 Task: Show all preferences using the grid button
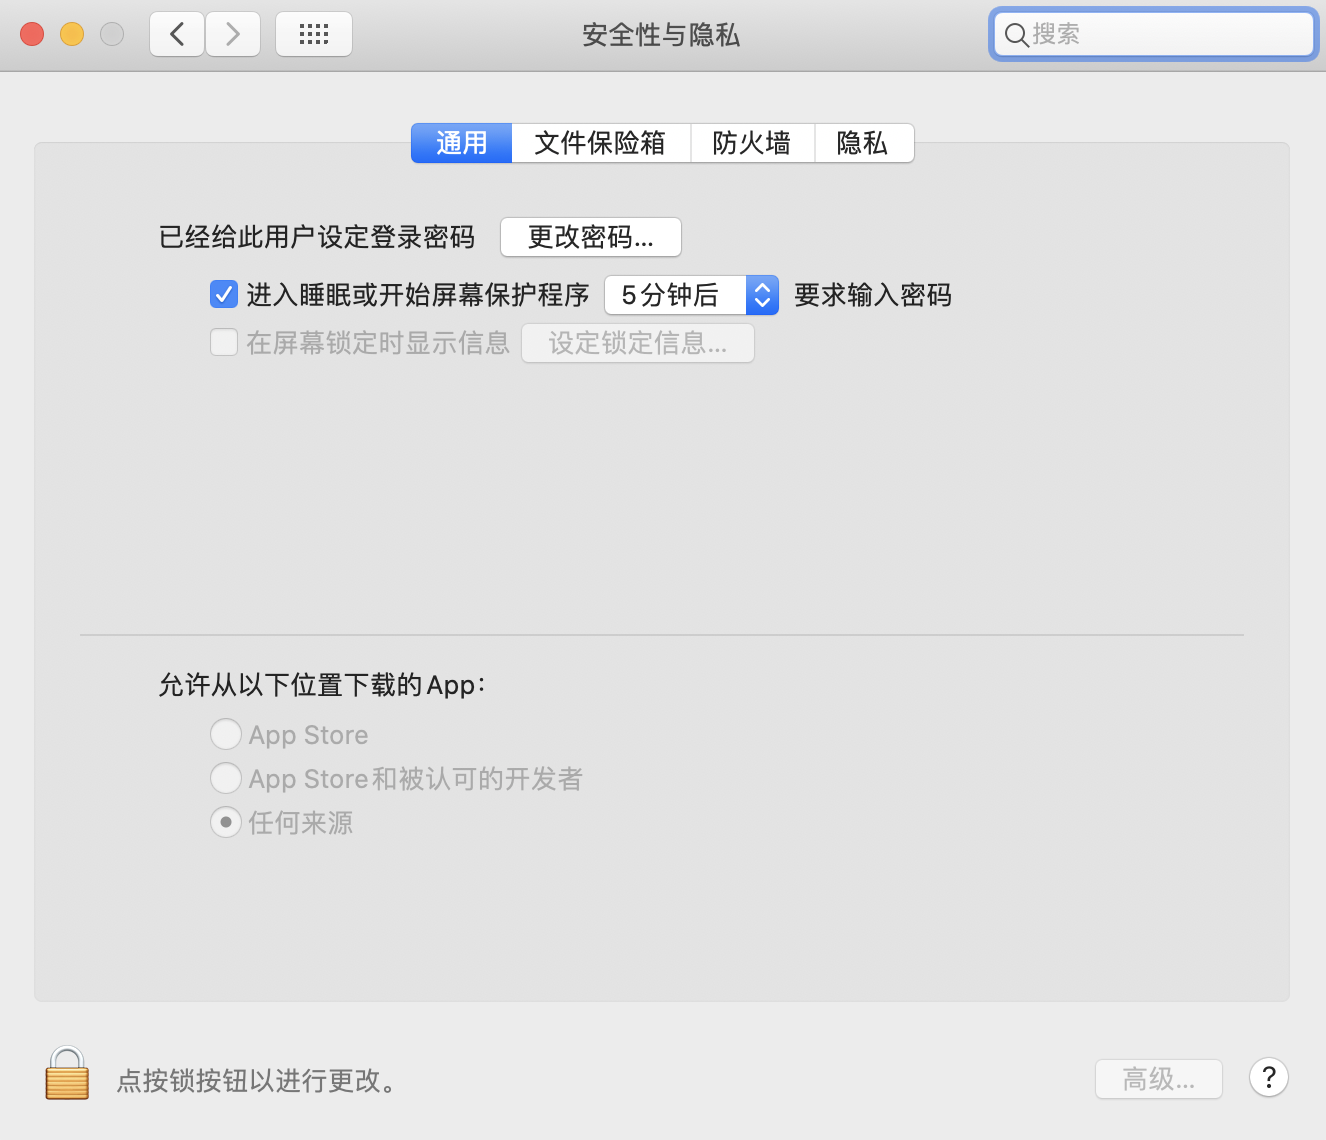[313, 34]
